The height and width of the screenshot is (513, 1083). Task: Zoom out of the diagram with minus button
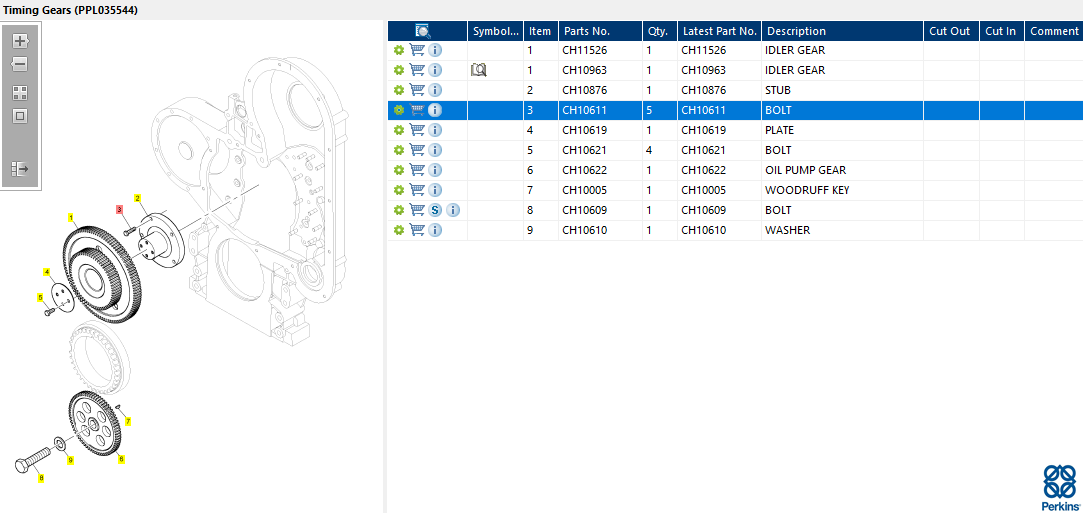tap(20, 64)
